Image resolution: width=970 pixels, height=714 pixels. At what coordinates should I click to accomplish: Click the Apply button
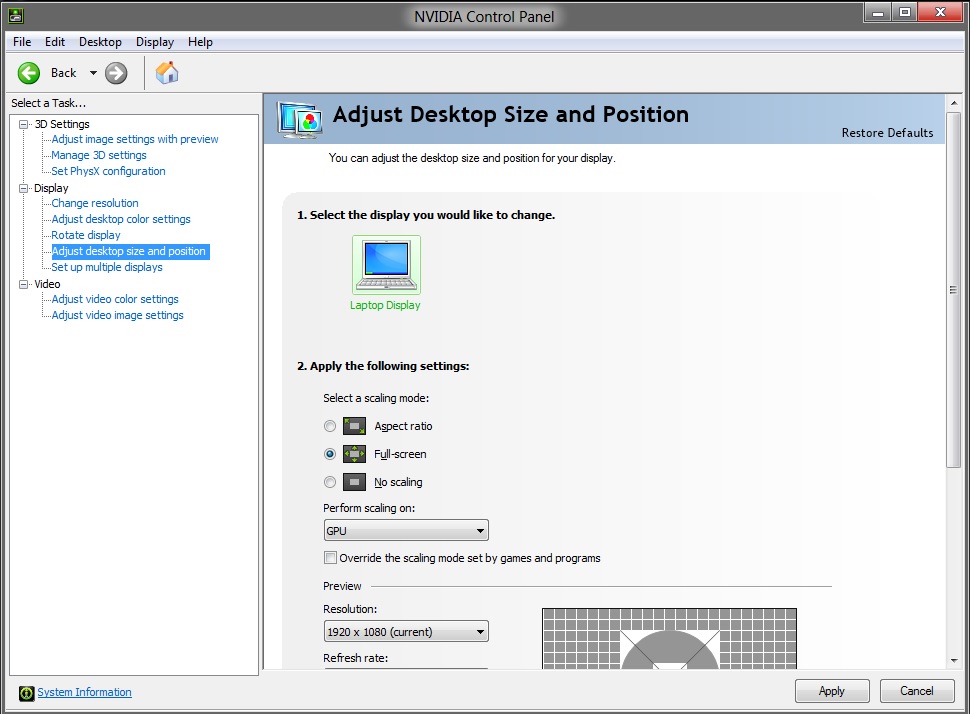831,691
